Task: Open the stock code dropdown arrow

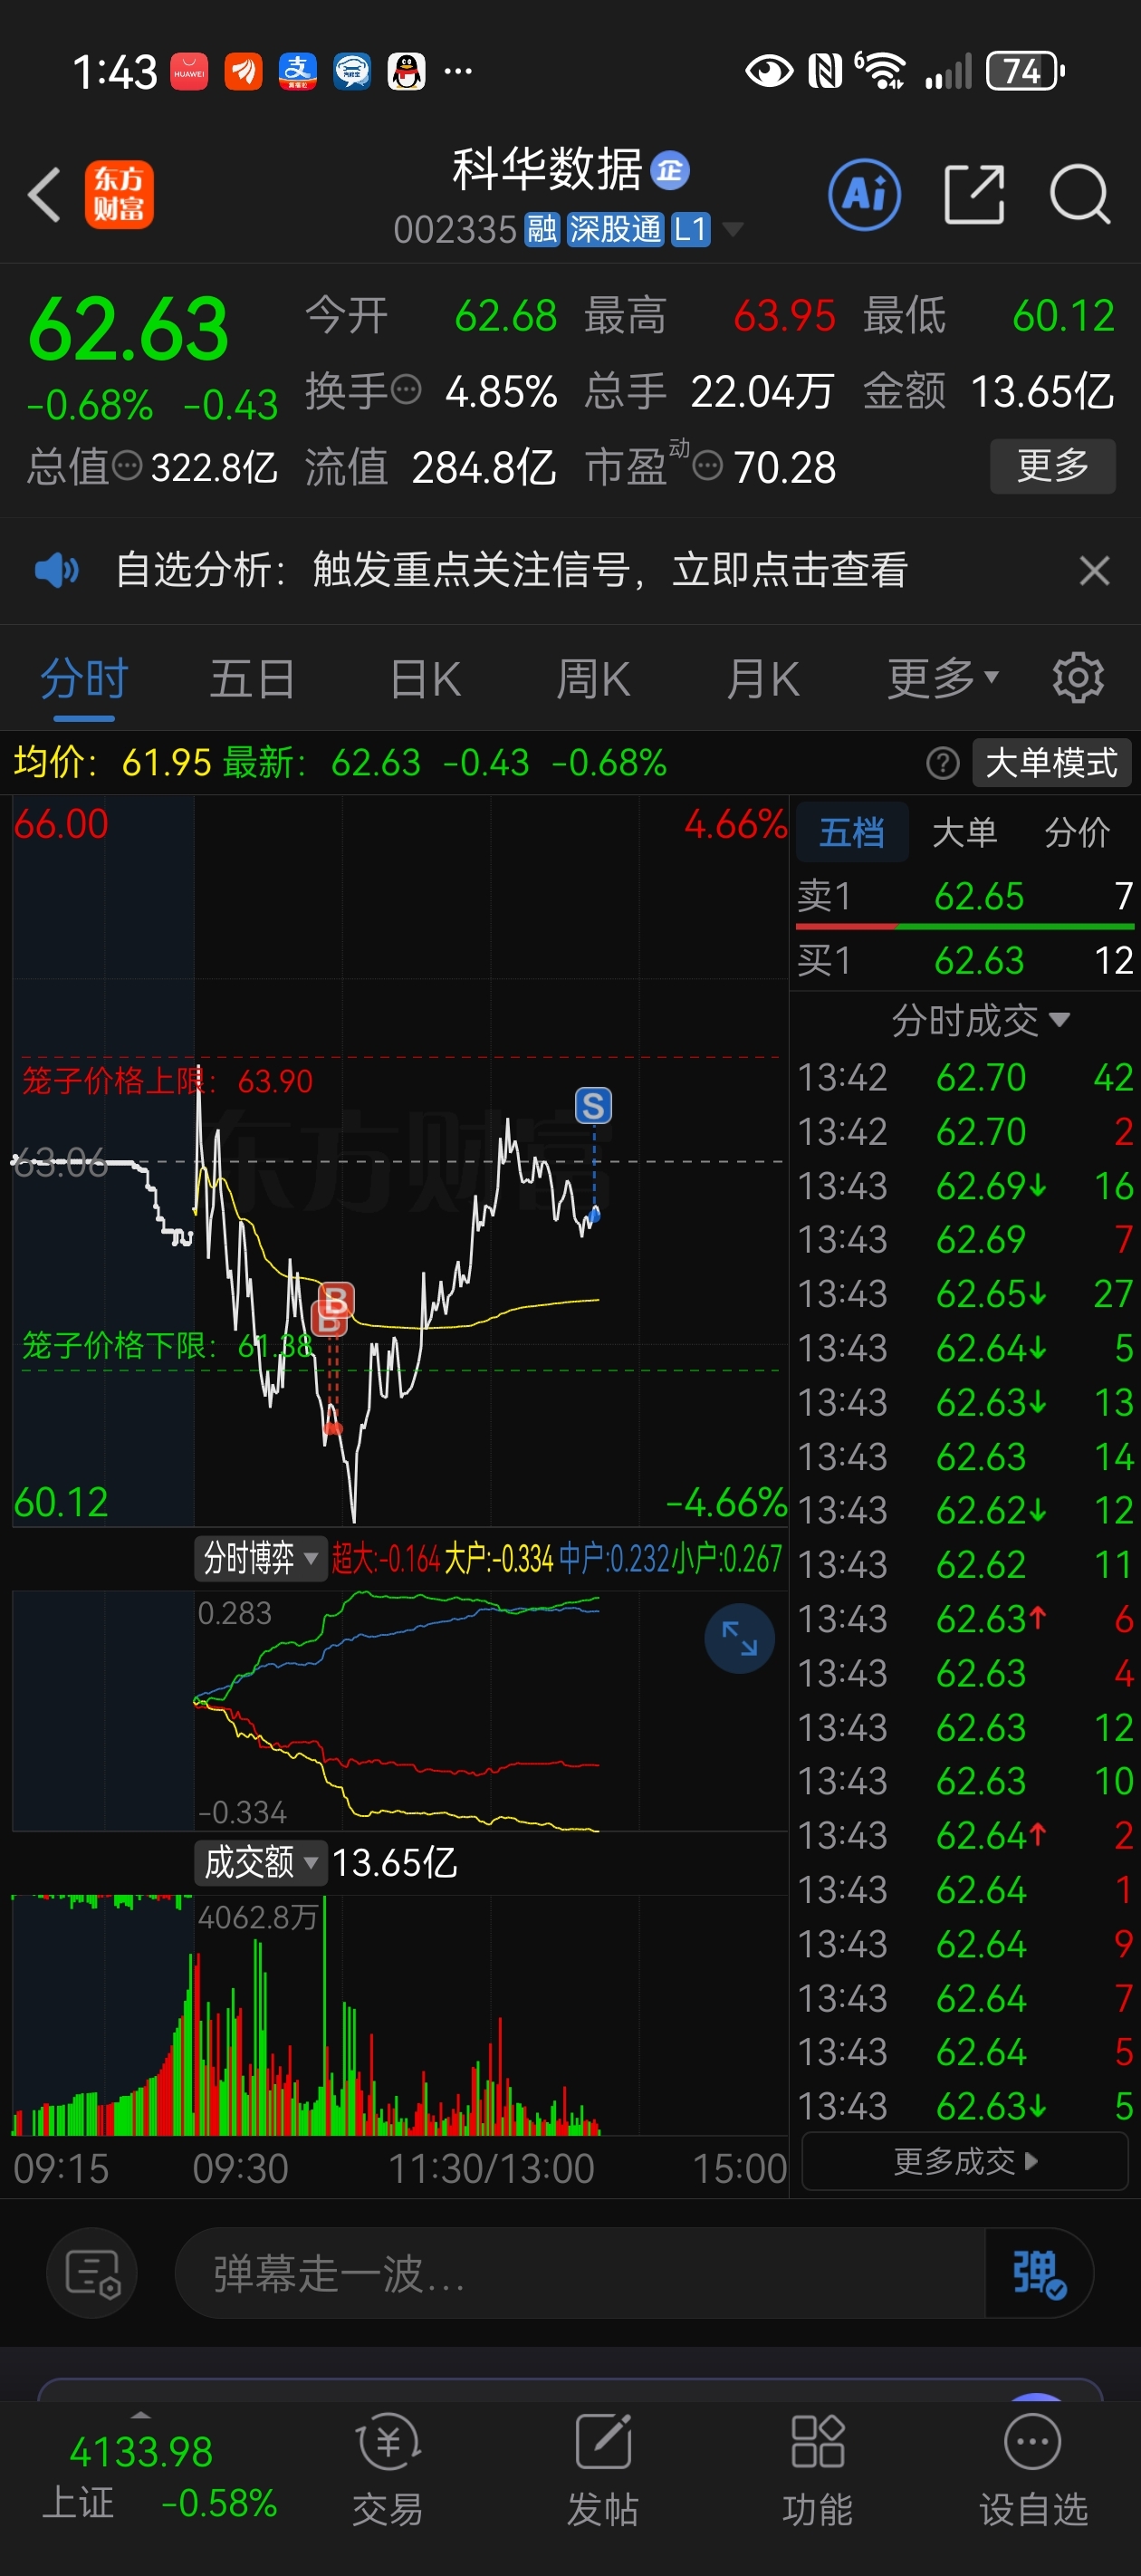Action: point(733,230)
